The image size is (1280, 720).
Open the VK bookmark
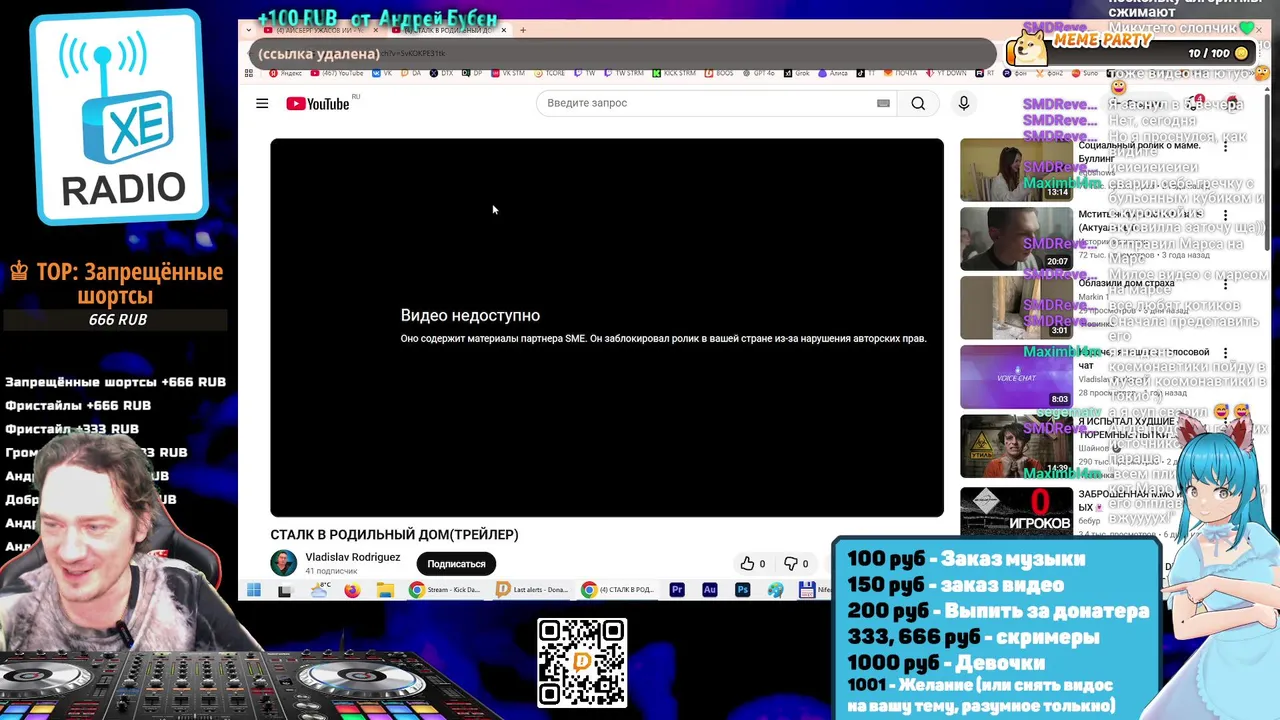[382, 73]
